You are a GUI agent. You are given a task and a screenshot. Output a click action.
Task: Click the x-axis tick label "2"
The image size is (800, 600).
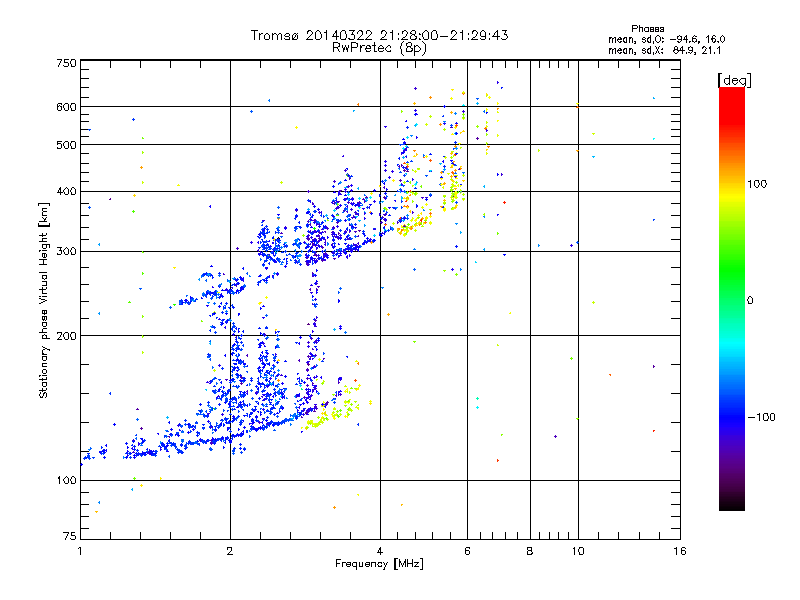point(230,551)
